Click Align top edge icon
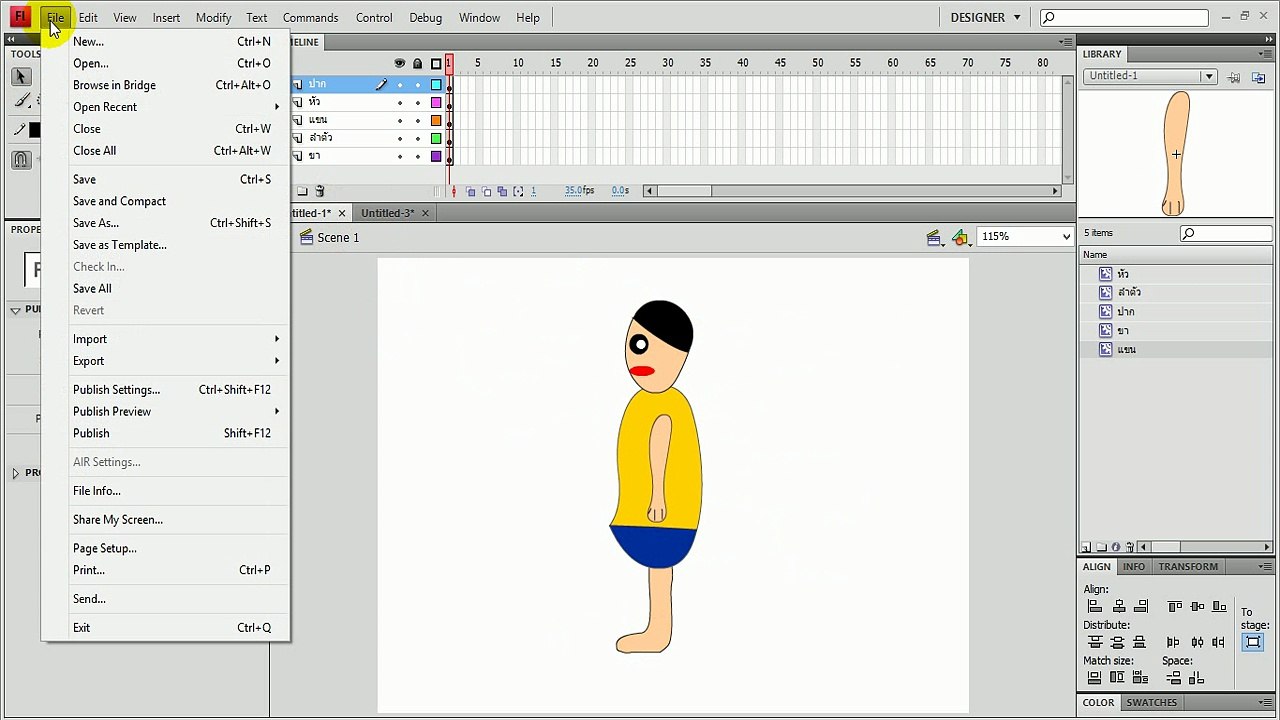The height and width of the screenshot is (720, 1280). tap(1175, 606)
